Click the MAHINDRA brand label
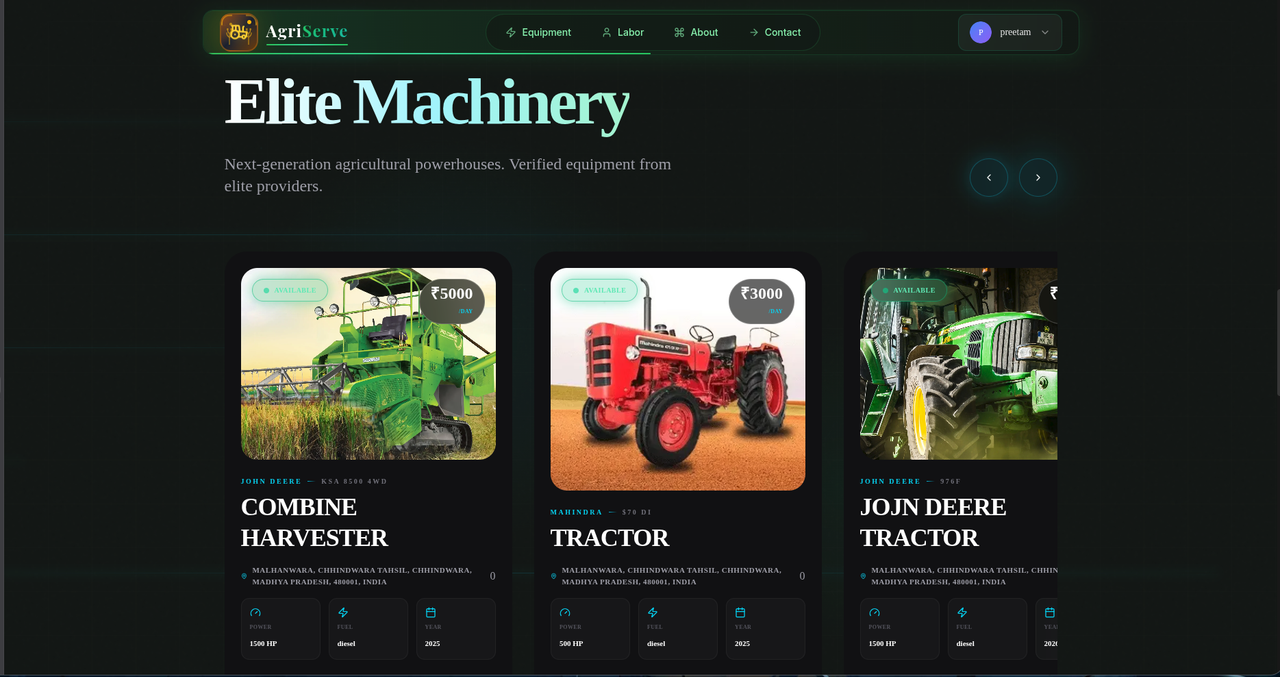1280x677 pixels. [x=576, y=512]
